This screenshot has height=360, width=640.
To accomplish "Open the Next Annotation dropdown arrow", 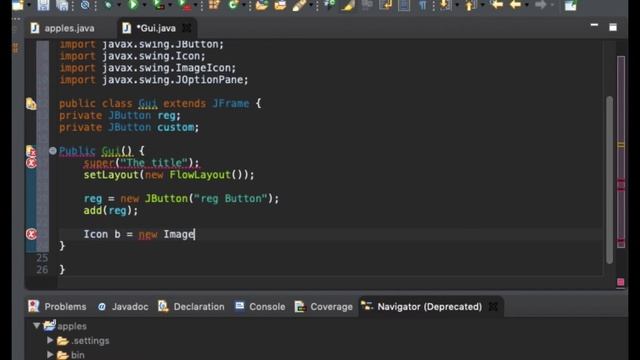I will point(457,5).
